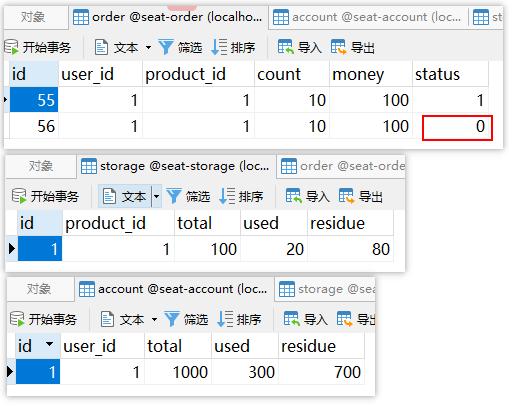
Task: Click money cell 100 of order 56
Action: (371, 126)
